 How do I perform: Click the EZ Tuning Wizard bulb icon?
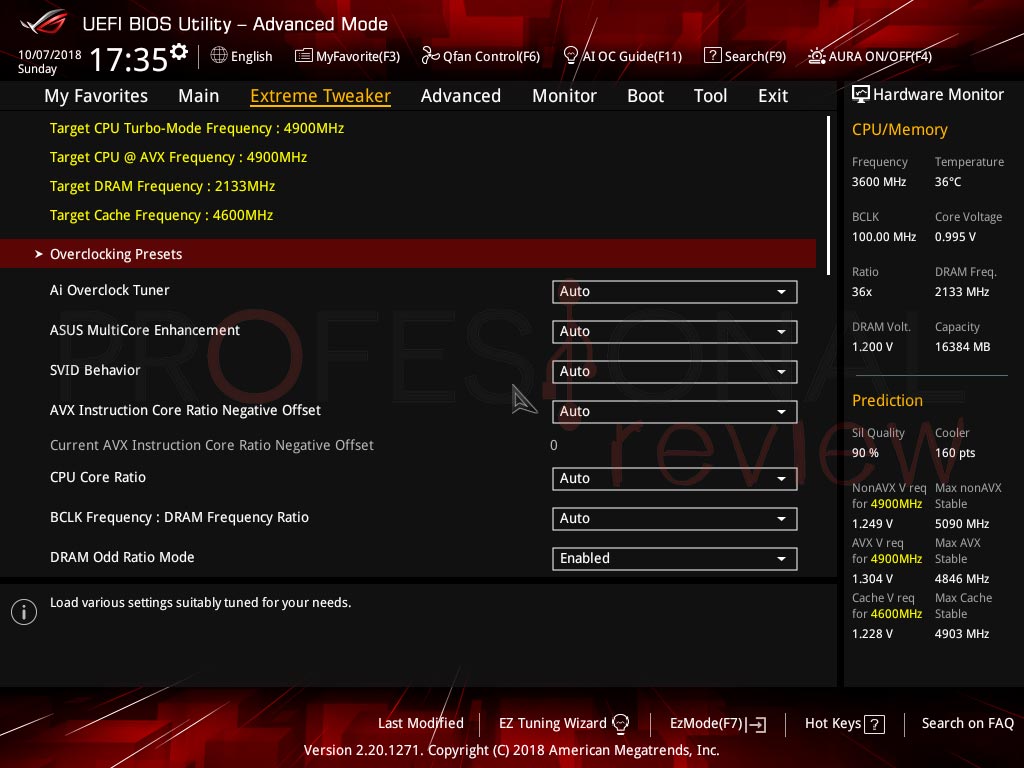point(620,723)
